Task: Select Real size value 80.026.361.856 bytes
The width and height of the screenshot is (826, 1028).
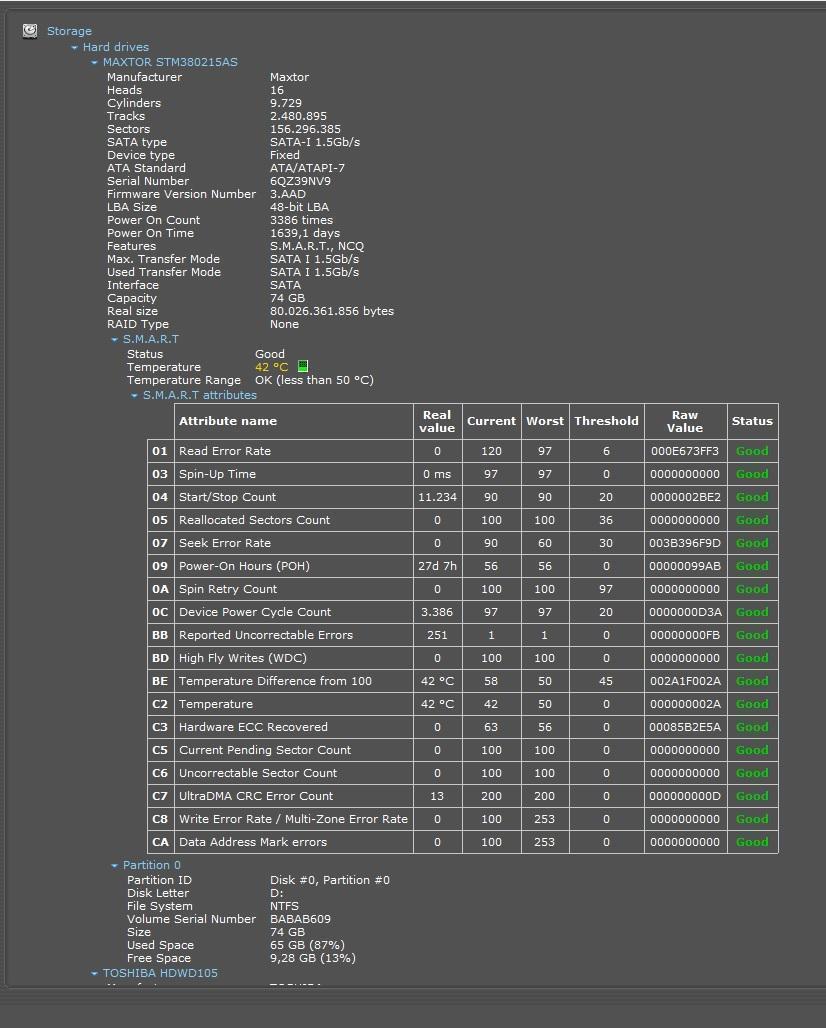Action: (x=332, y=311)
